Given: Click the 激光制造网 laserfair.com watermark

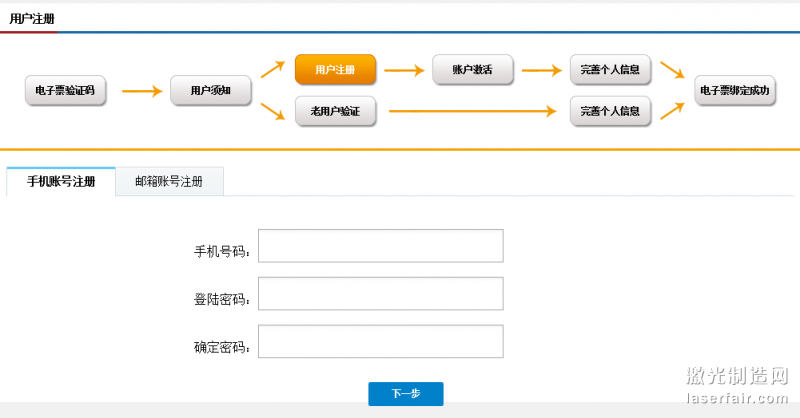Looking at the screenshot, I should (x=738, y=386).
